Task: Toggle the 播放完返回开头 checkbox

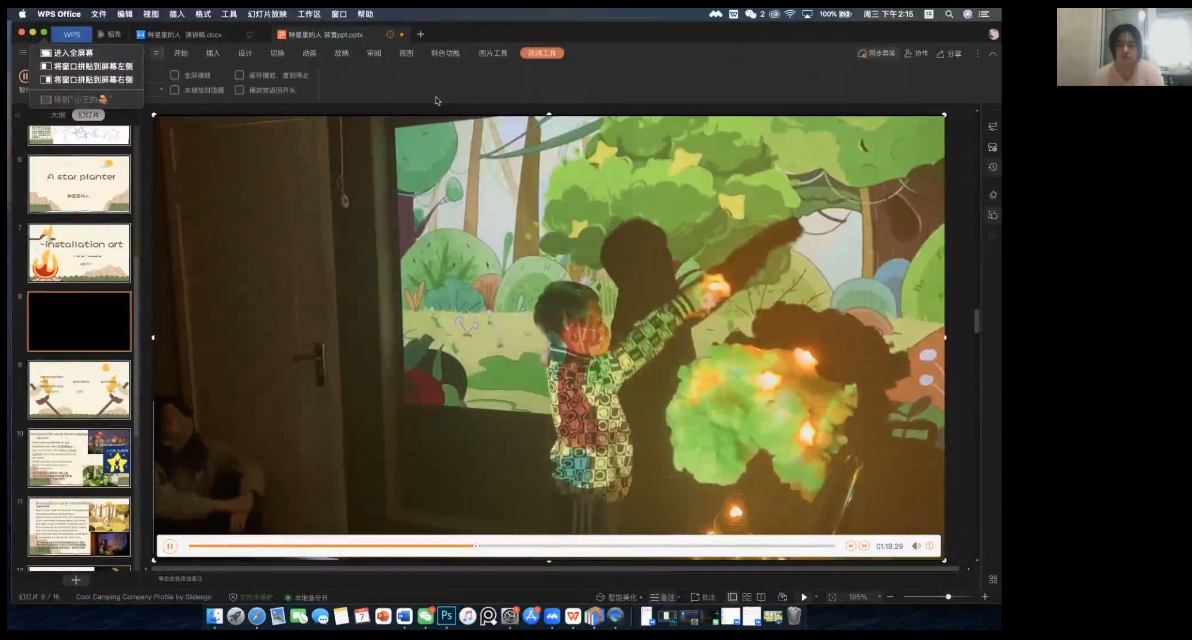Action: [239, 90]
